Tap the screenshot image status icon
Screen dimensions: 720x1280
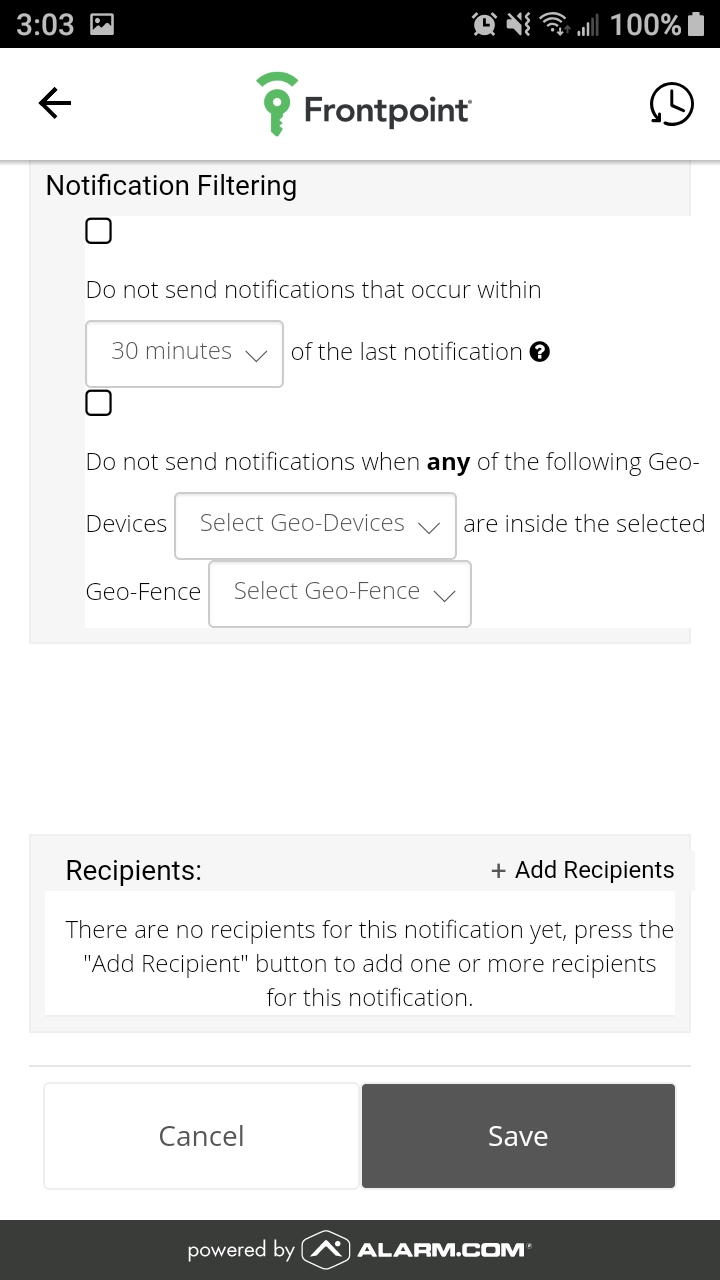click(x=102, y=24)
